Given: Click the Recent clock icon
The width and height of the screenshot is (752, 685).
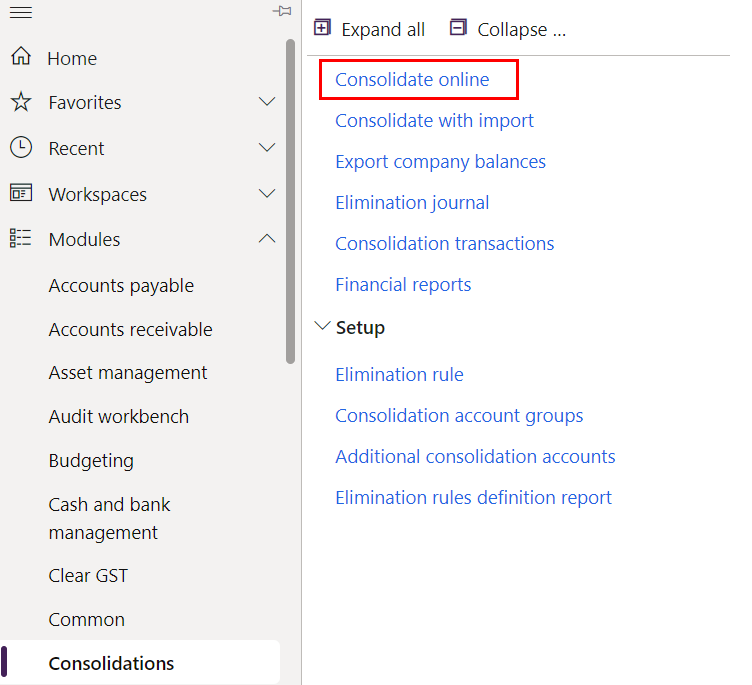Looking at the screenshot, I should [21, 147].
